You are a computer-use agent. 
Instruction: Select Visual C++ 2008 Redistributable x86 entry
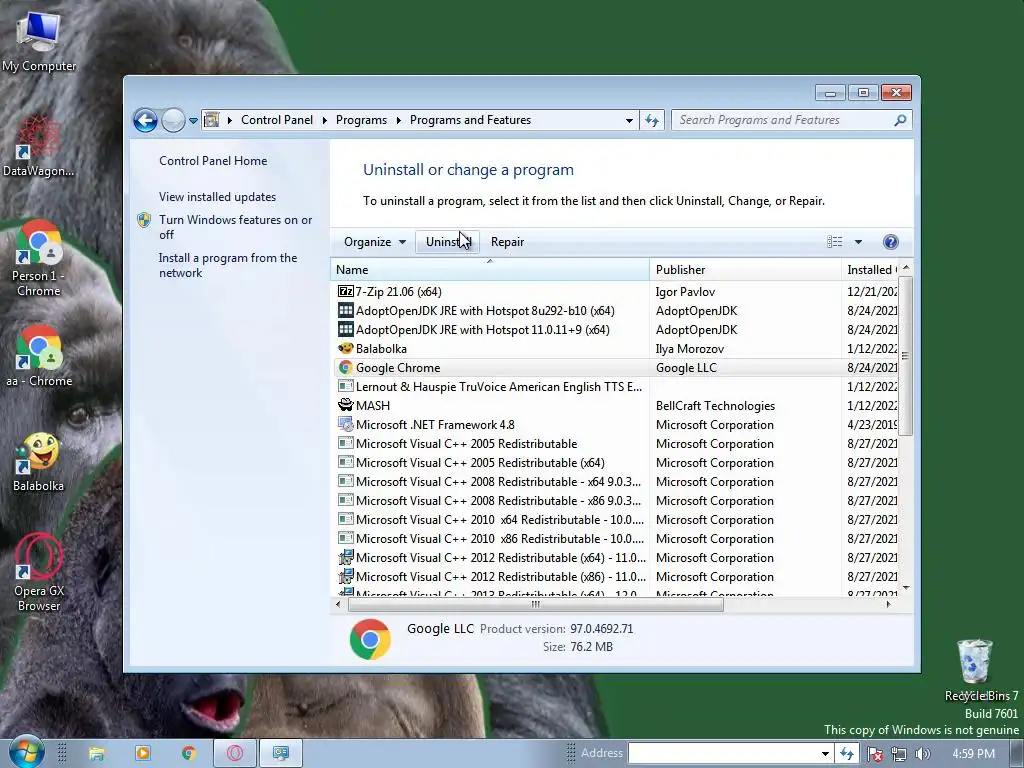coord(616,500)
